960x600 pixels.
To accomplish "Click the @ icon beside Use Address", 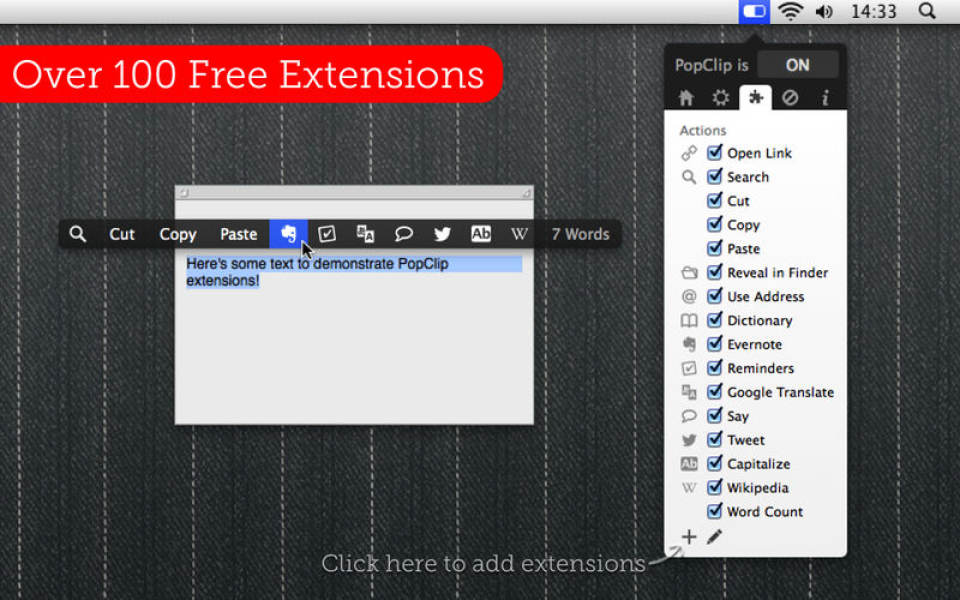I will [x=689, y=296].
